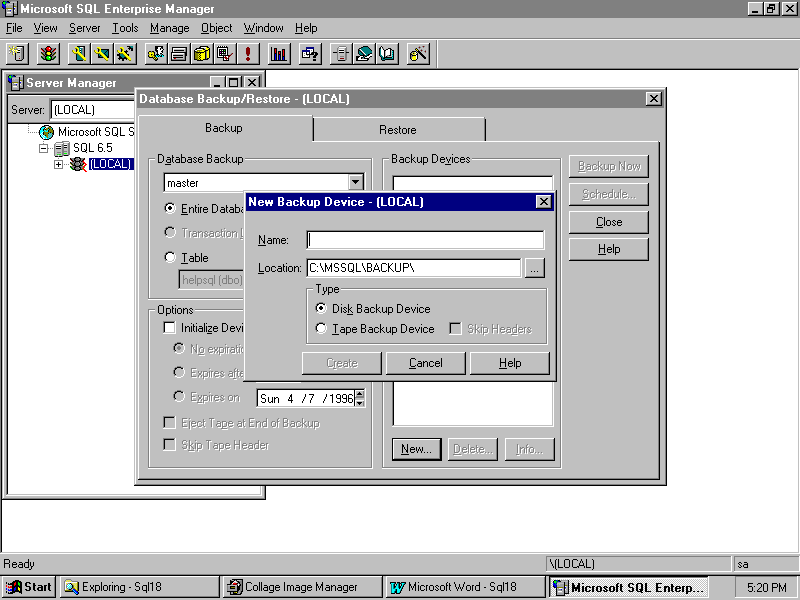This screenshot has height=600, width=800.
Task: Enable the Initialize Device checkbox
Action: point(170,328)
